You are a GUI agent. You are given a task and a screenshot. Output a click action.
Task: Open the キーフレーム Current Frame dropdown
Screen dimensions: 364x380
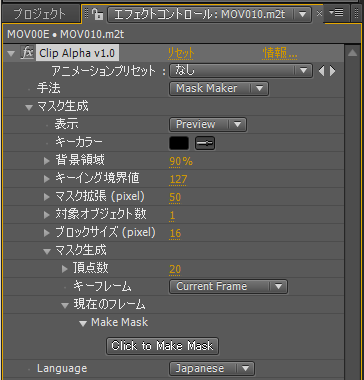point(228,287)
